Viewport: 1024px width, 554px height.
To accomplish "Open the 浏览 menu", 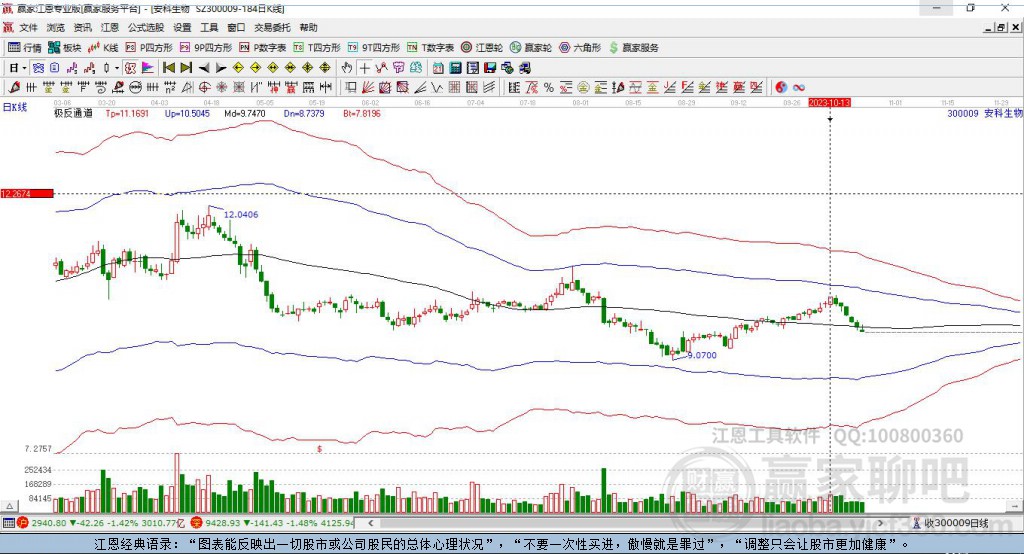I will tap(56, 27).
